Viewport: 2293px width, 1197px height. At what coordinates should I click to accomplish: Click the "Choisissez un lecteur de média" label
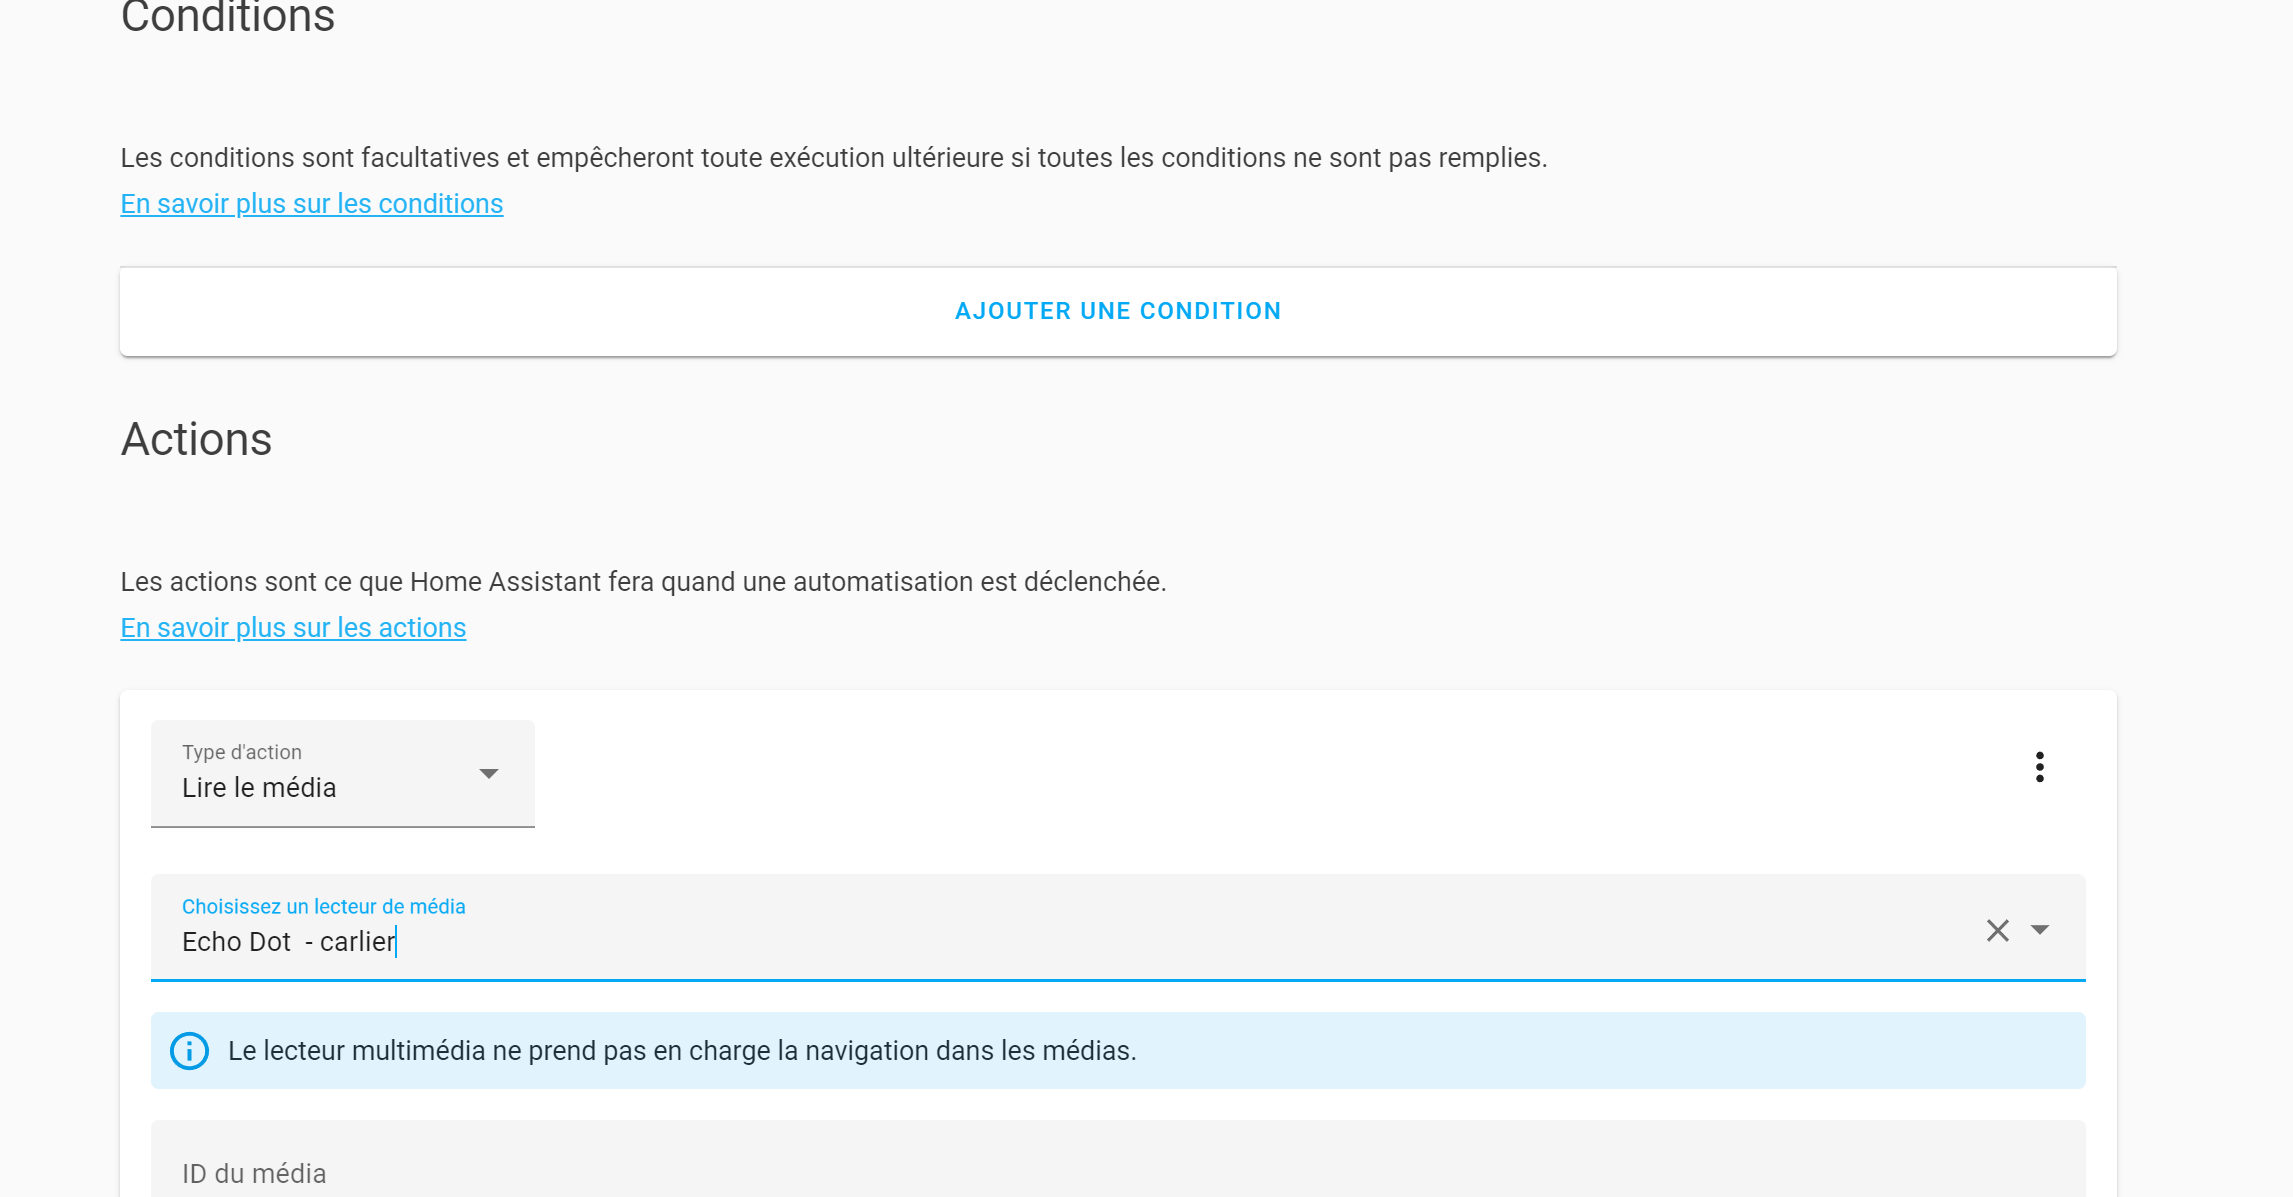pyautogui.click(x=323, y=907)
